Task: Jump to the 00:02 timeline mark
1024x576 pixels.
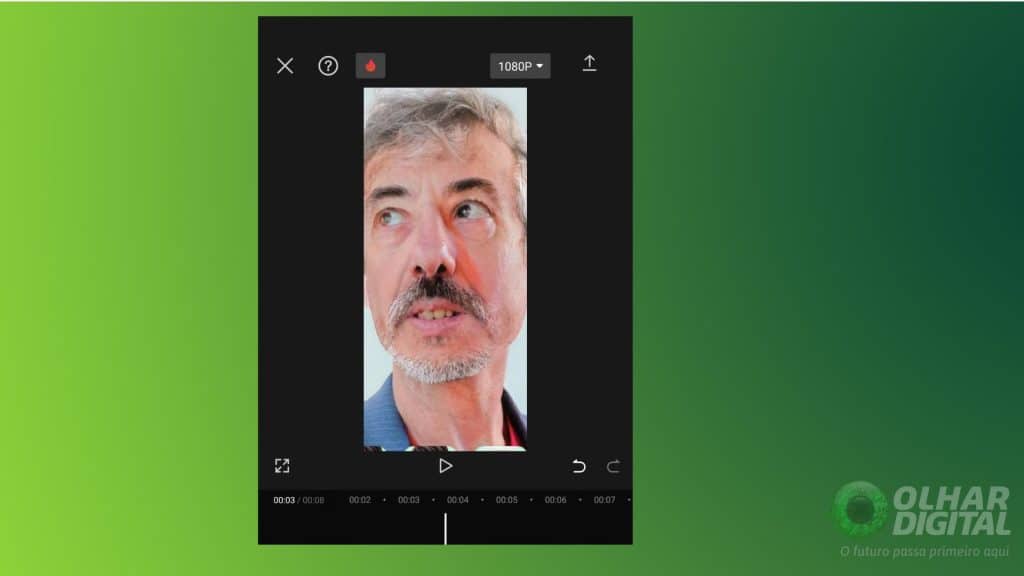Action: 360,500
